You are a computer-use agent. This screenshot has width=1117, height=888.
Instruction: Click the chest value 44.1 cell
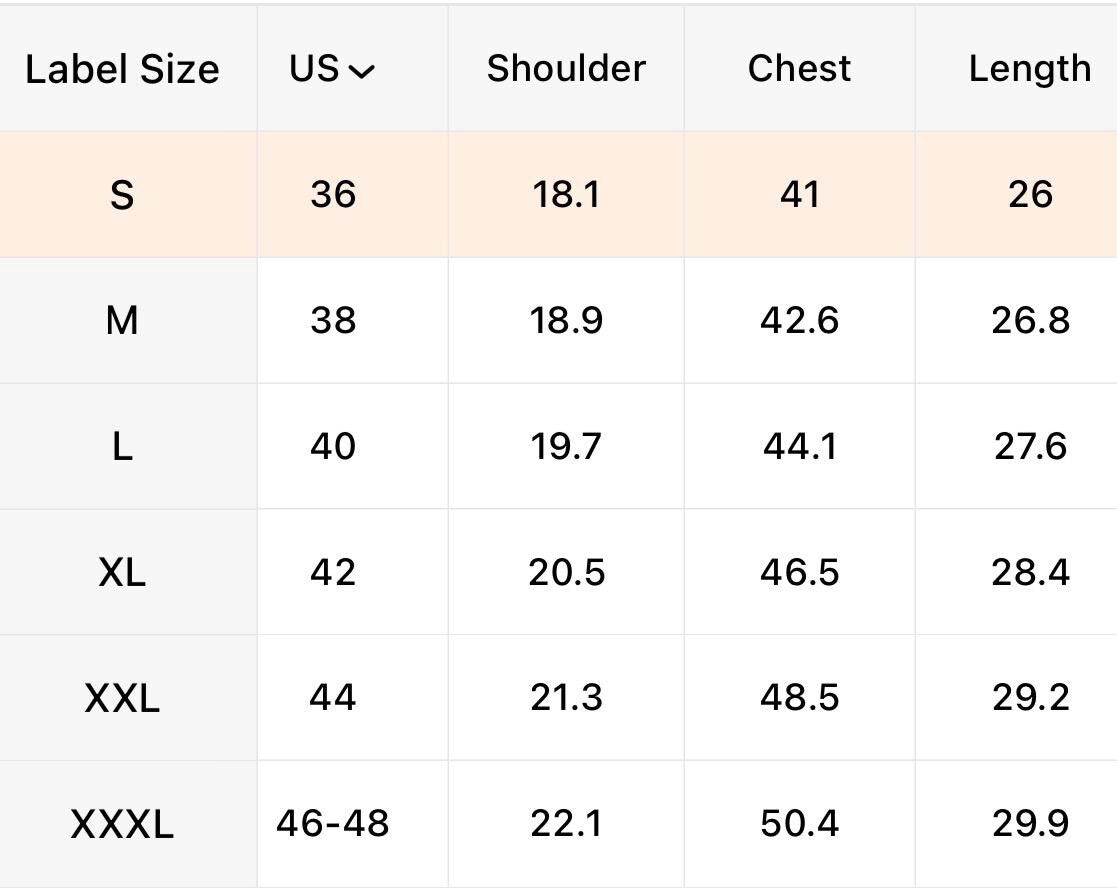pyautogui.click(x=799, y=446)
